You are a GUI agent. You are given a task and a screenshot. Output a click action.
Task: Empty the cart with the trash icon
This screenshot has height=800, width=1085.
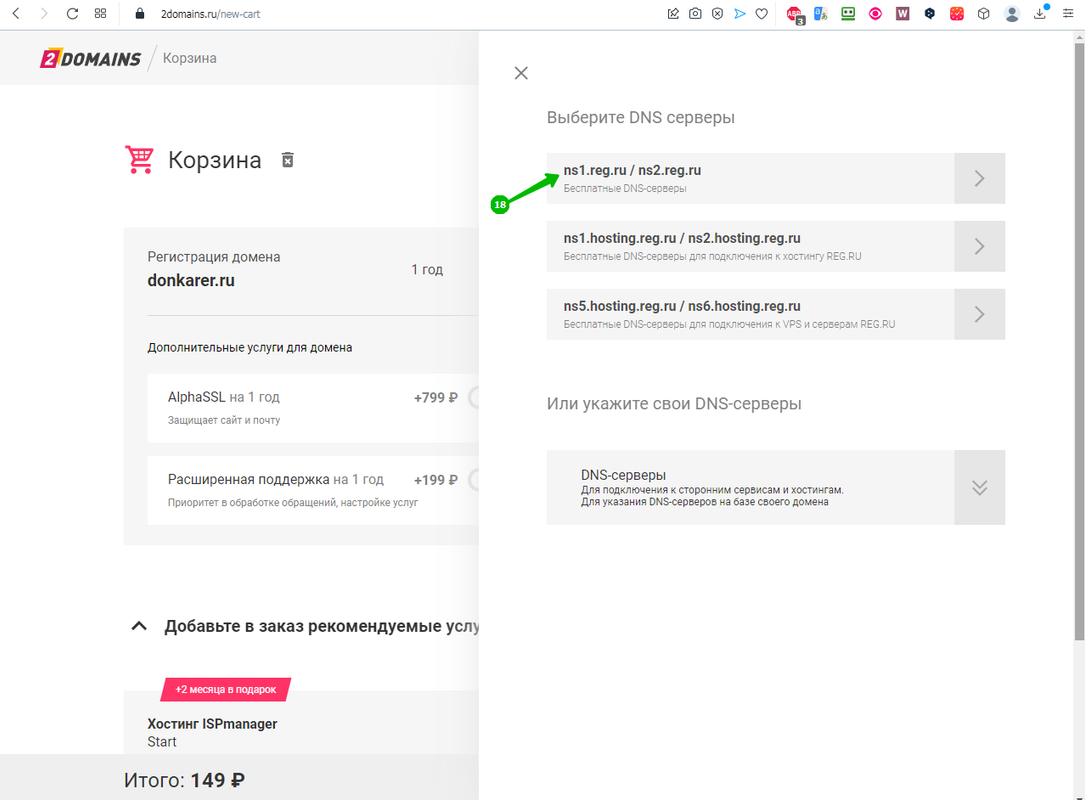pyautogui.click(x=288, y=160)
